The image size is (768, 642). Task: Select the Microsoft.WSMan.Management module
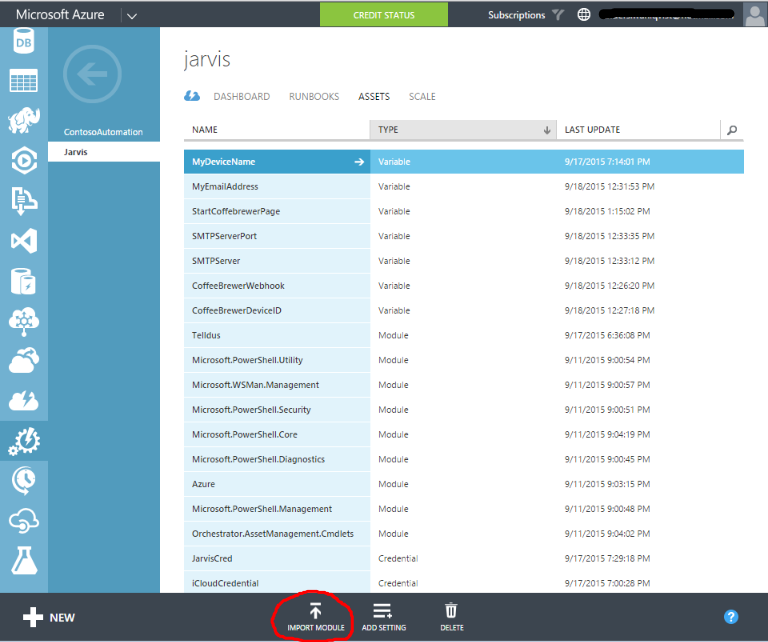tap(464, 385)
